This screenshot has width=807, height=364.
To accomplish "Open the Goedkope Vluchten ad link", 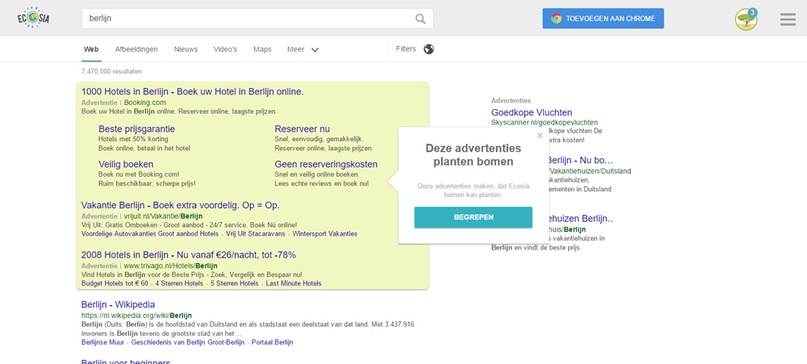I will pos(532,112).
